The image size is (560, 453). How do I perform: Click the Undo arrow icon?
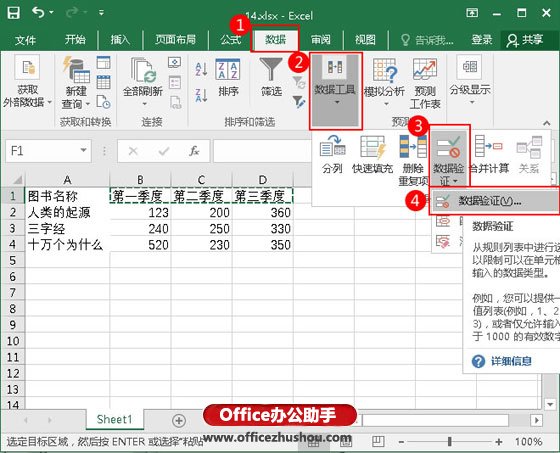(38, 13)
